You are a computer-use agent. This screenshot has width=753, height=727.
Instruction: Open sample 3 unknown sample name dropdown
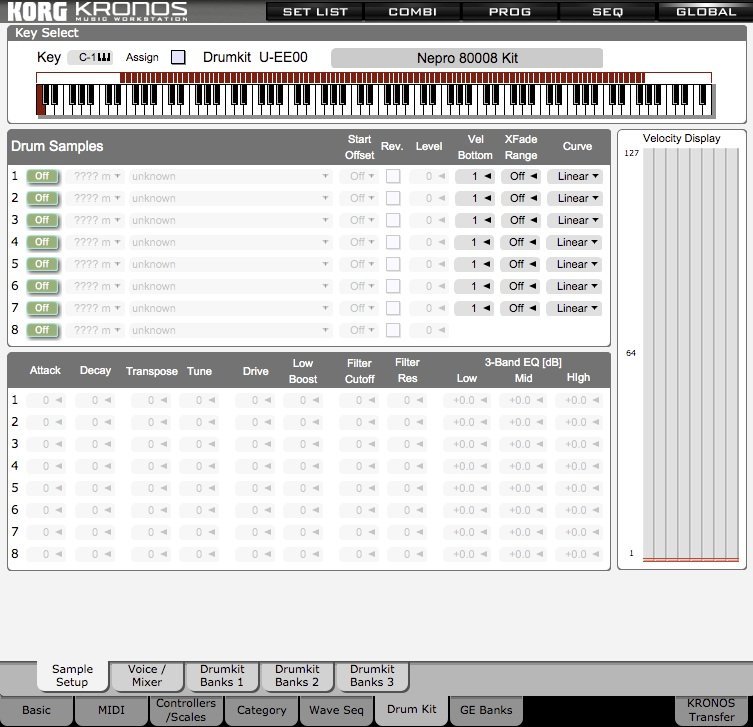click(230, 220)
